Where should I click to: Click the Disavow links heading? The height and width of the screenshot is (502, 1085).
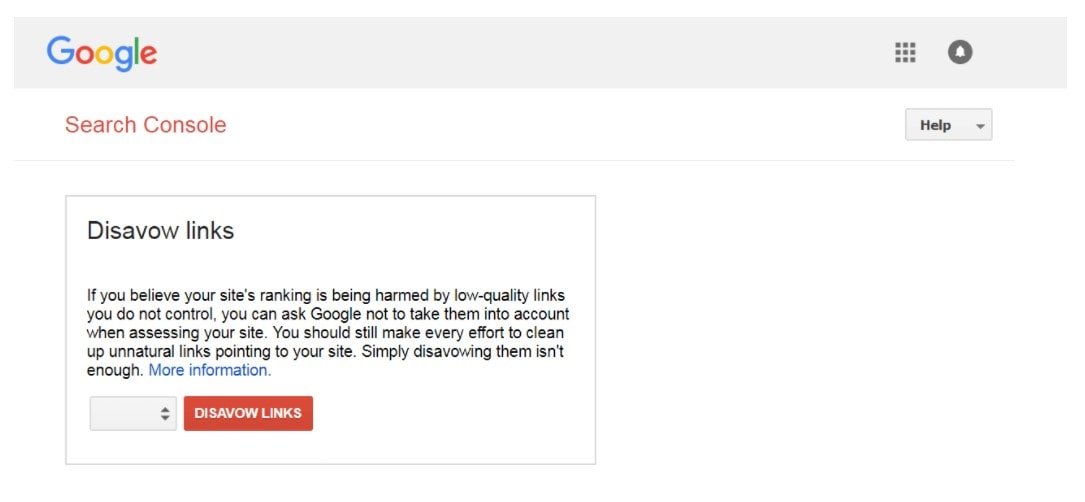click(x=160, y=231)
